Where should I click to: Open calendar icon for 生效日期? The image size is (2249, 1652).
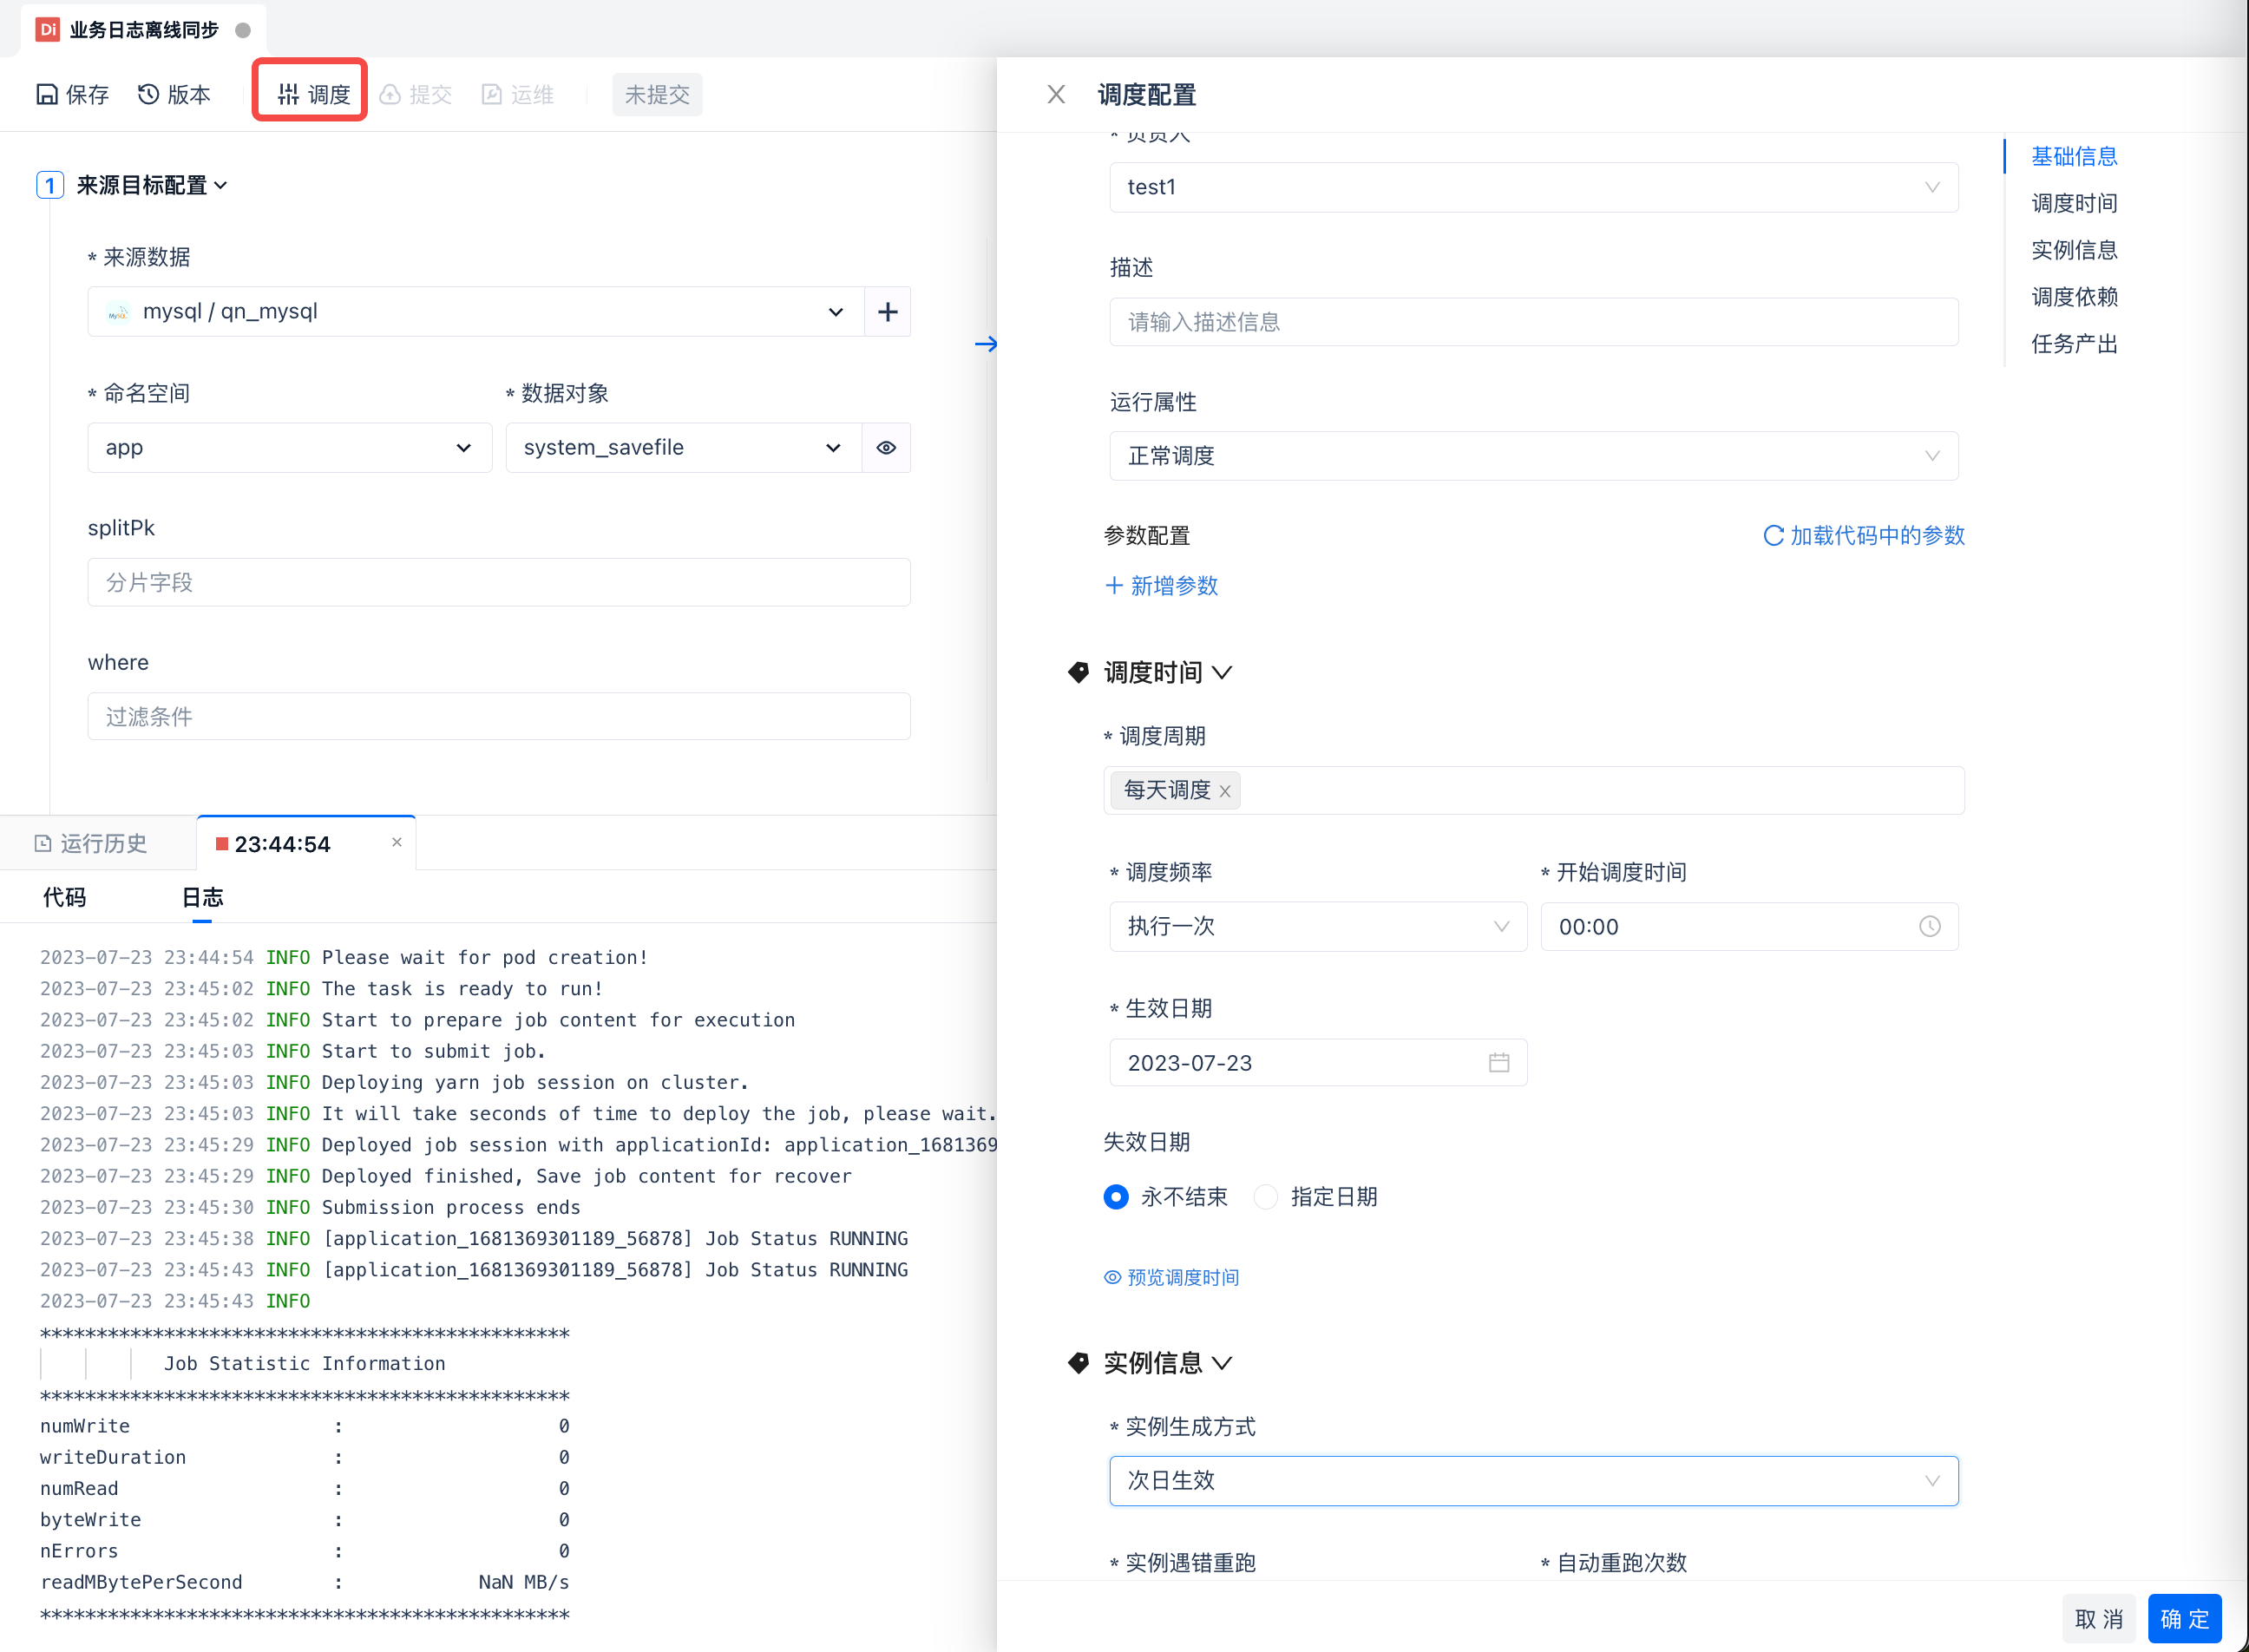1498,1063
